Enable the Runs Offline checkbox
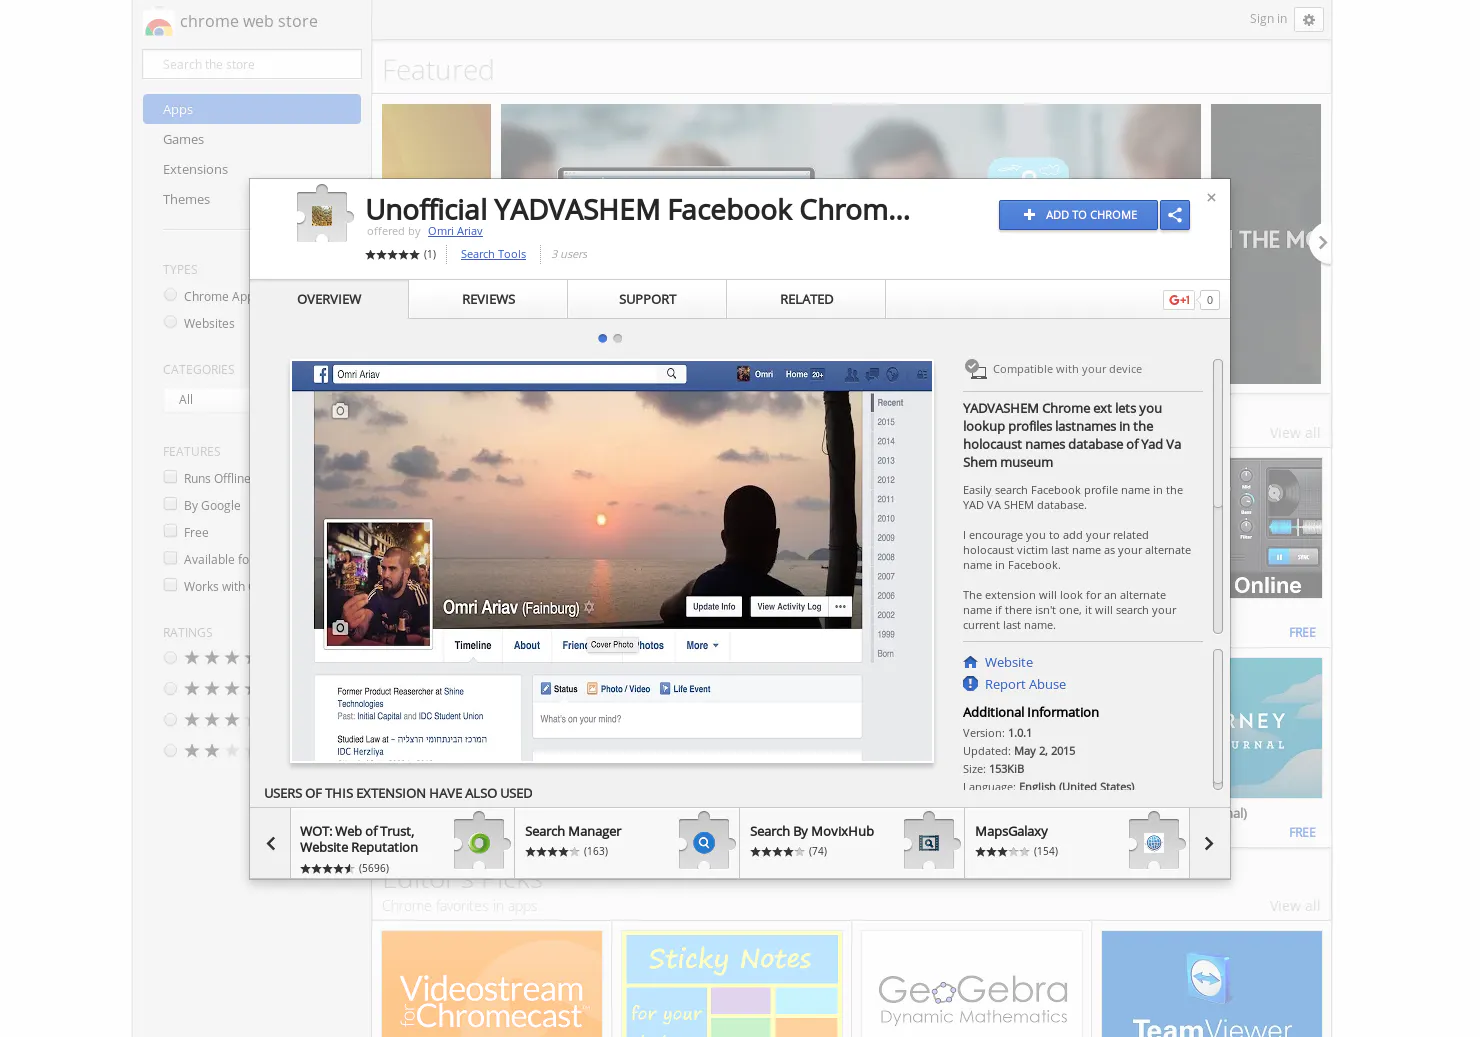 (170, 477)
